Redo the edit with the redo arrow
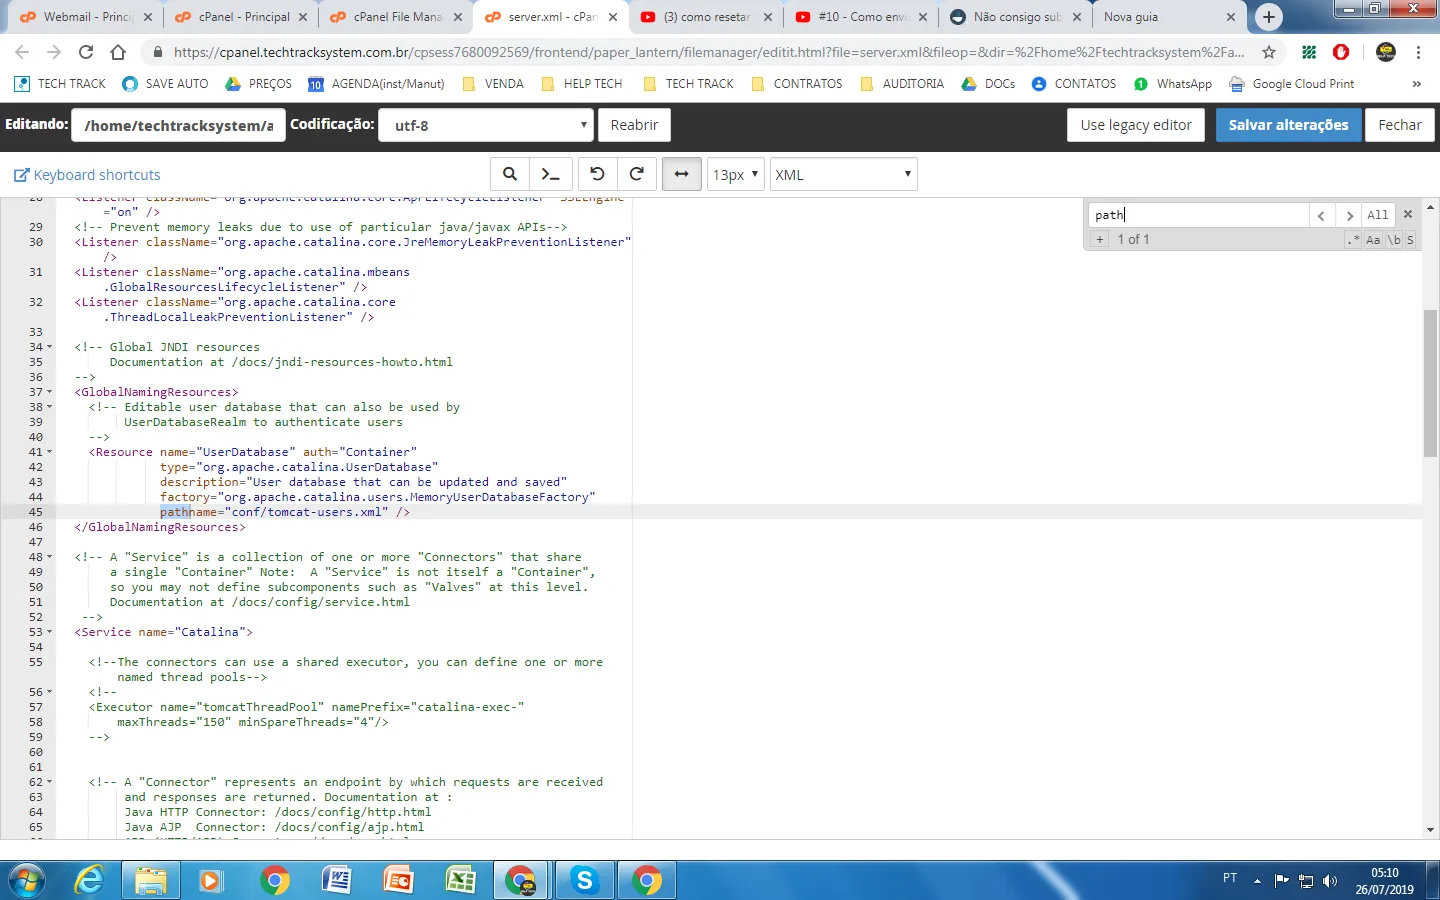The image size is (1440, 900). 637,174
